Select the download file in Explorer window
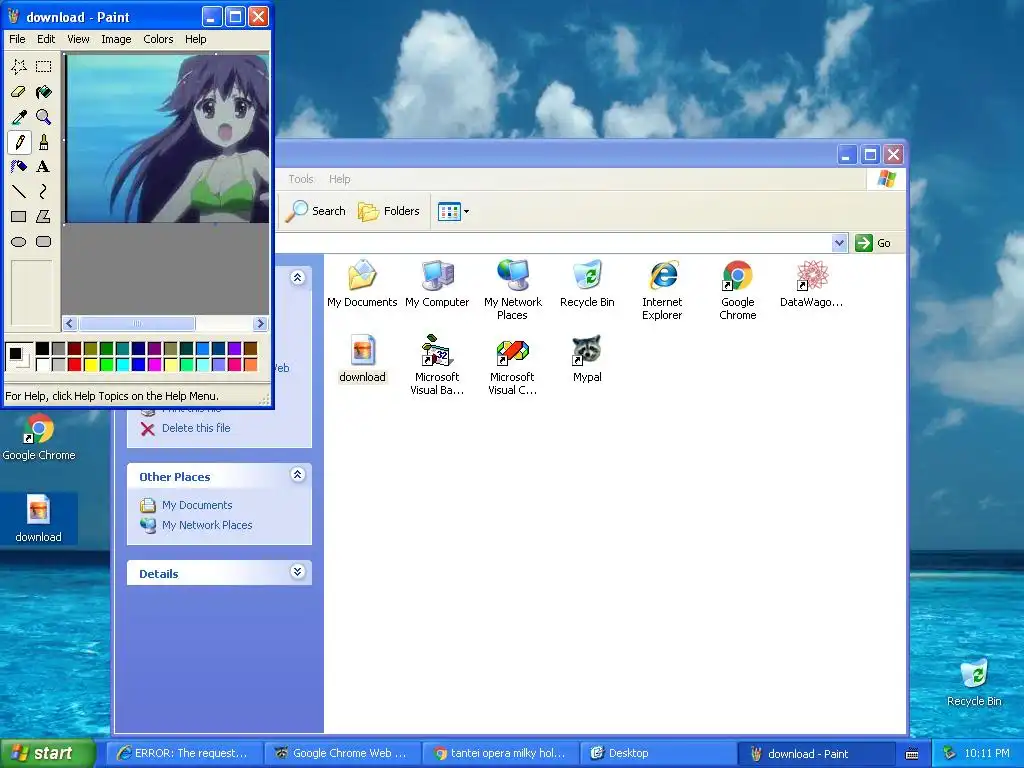The width and height of the screenshot is (1024, 768). (x=362, y=359)
